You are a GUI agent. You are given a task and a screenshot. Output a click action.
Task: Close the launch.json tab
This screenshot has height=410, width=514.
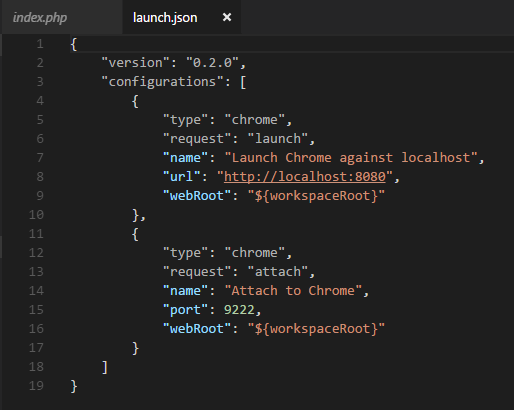(x=227, y=17)
